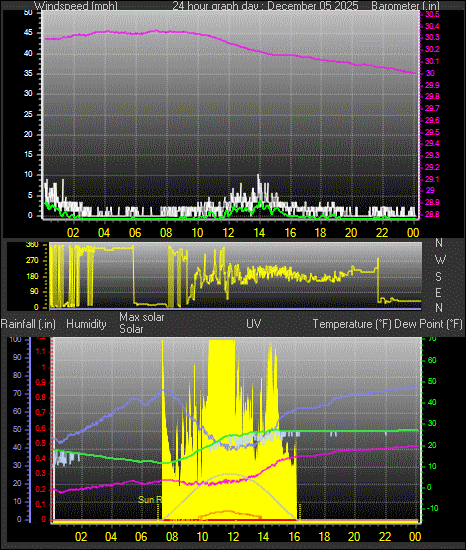Select the 45 mph windspeed axis label
466x550 pixels.
28,33
